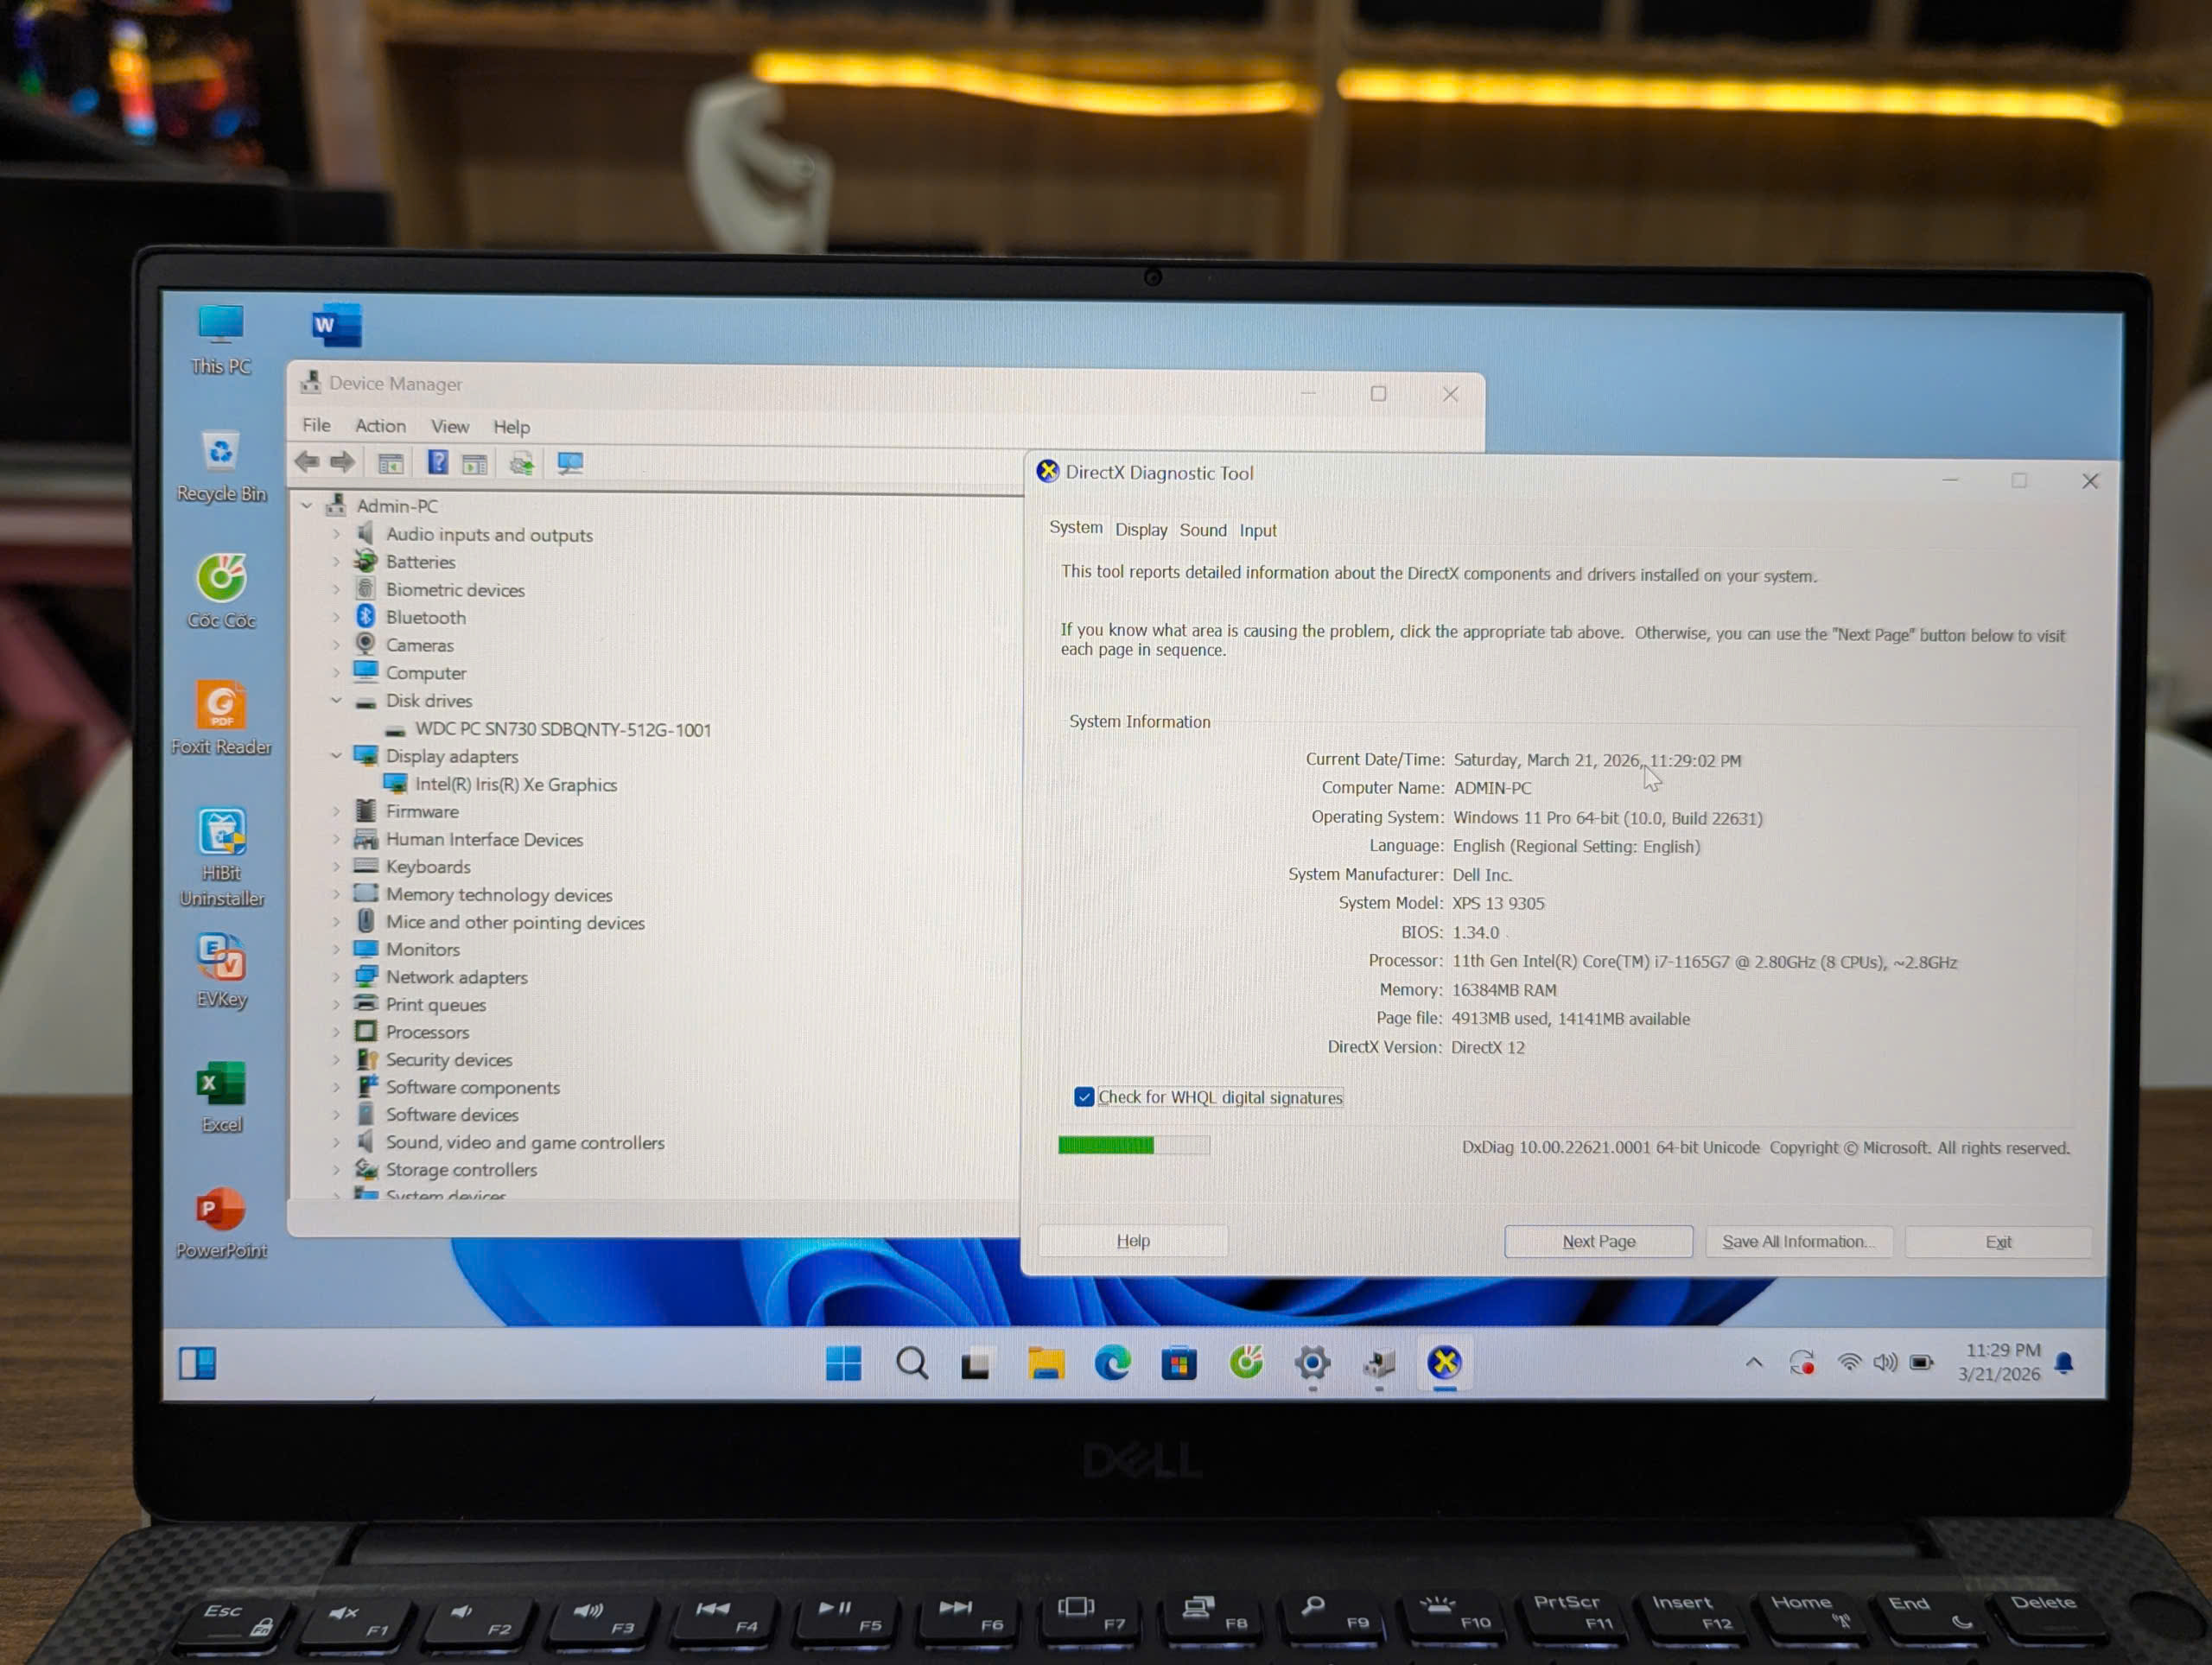
Task: Collapse the Disk drives category
Action: [336, 700]
